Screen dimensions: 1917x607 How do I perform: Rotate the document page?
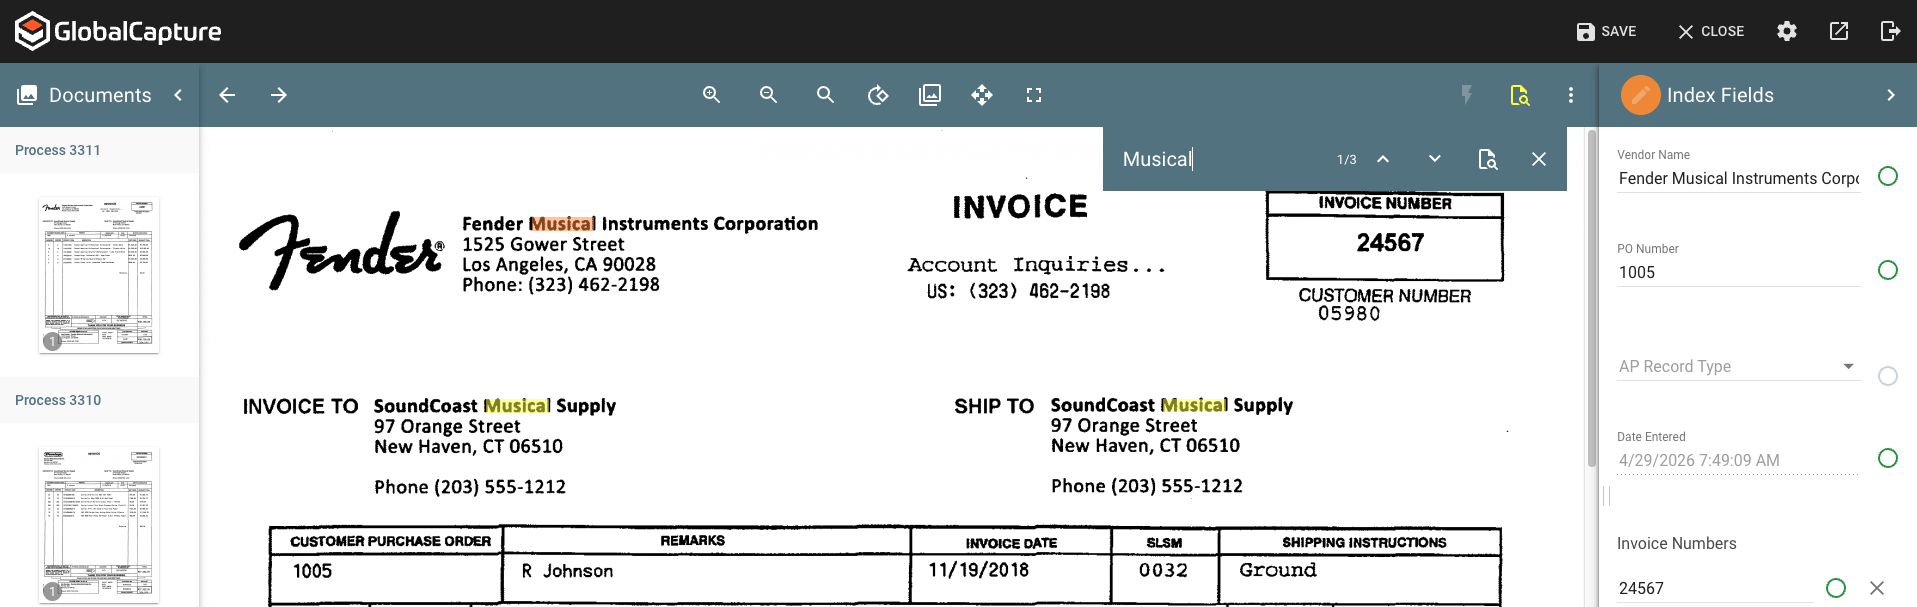click(x=878, y=95)
